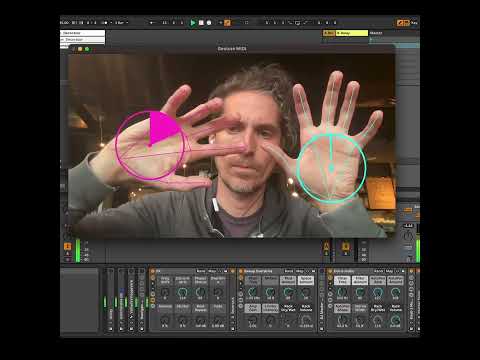Click the Stop button in the transport
The image size is (480, 360).
click(201, 23)
